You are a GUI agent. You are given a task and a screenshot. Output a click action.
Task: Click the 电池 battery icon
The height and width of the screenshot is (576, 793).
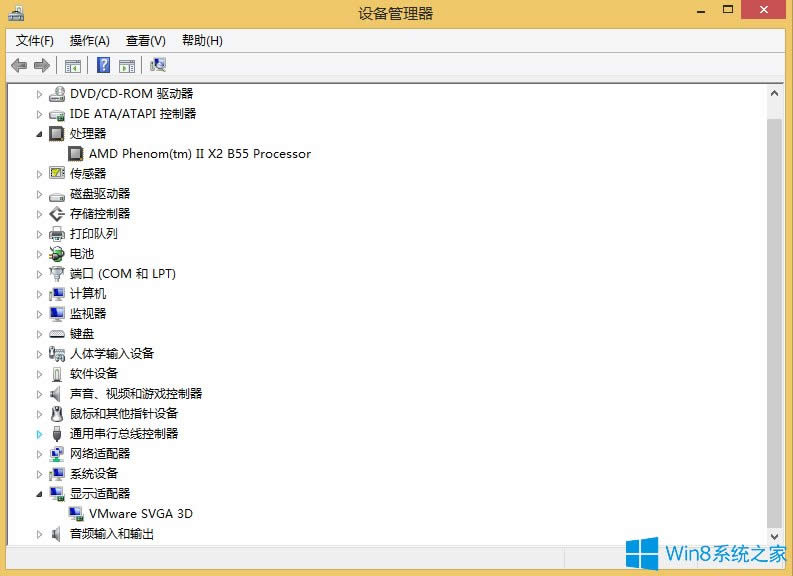(57, 254)
